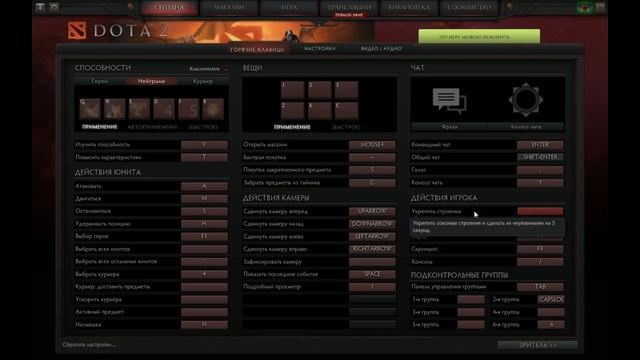Select the D ability slot
This screenshot has height=360, width=640.
pos(164,109)
